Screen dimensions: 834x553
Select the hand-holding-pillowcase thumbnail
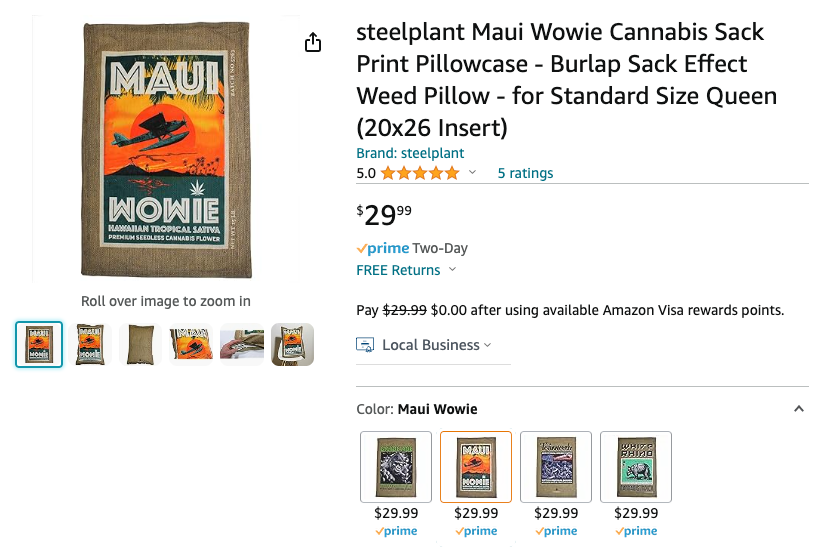pyautogui.click(x=242, y=345)
